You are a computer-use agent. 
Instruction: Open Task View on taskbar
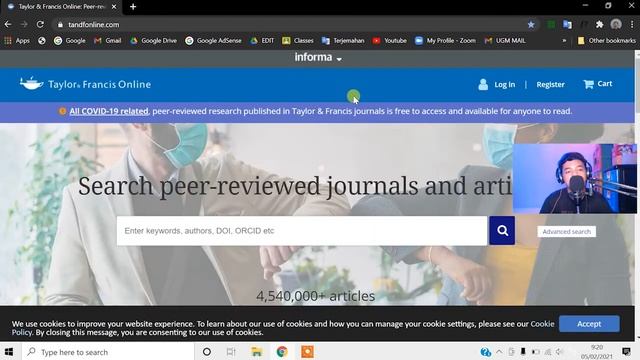[231, 352]
